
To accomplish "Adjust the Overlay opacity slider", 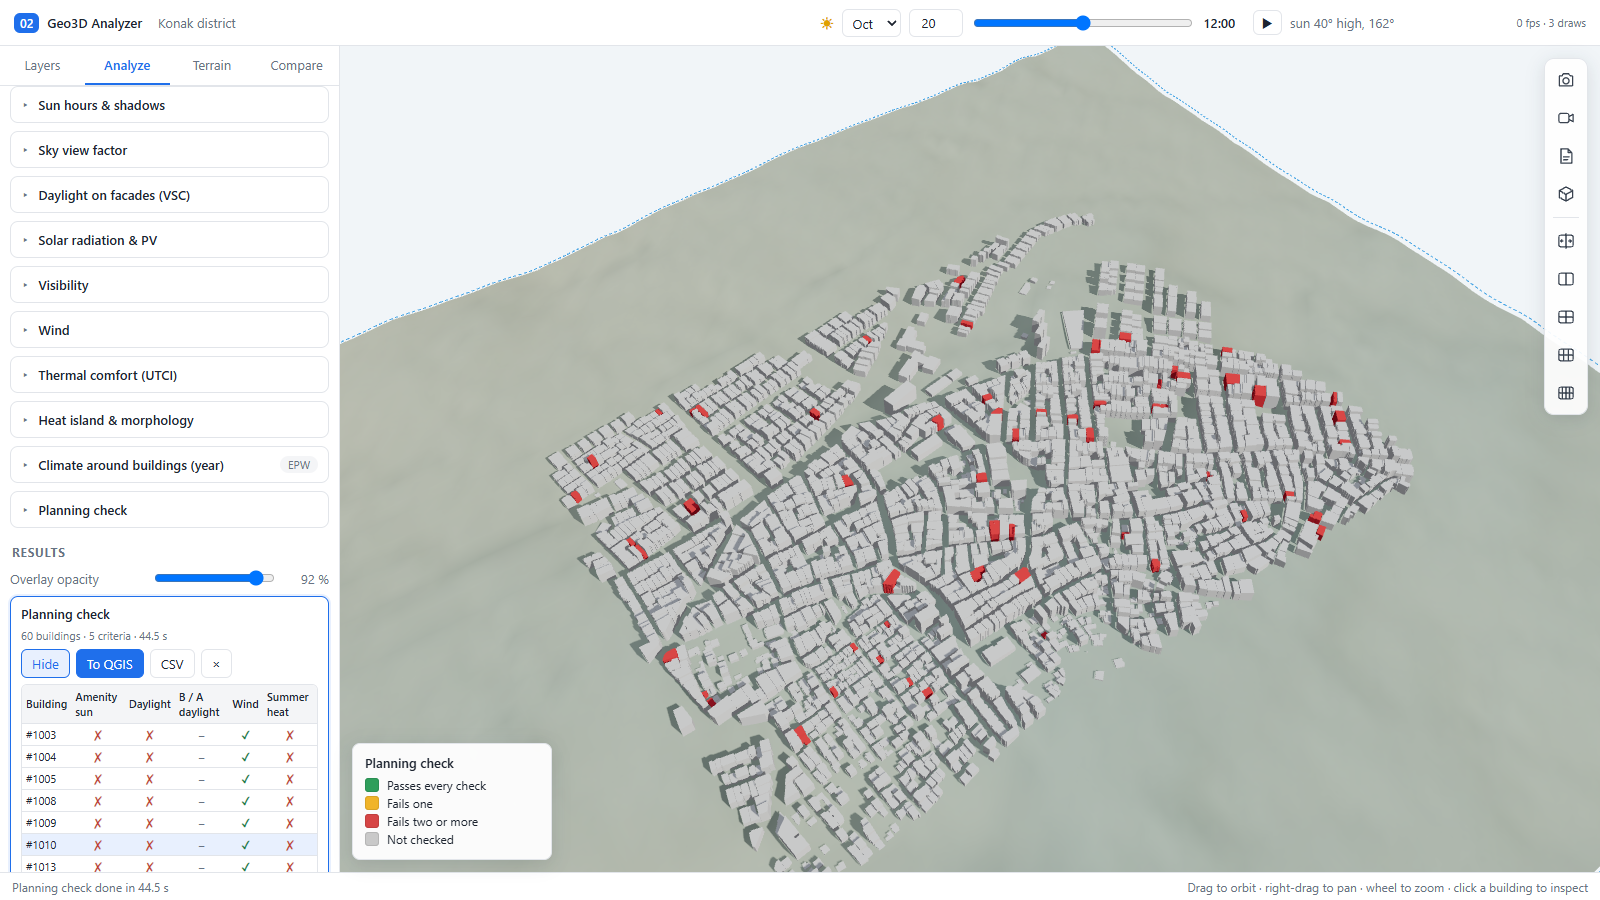I will pyautogui.click(x=214, y=578).
